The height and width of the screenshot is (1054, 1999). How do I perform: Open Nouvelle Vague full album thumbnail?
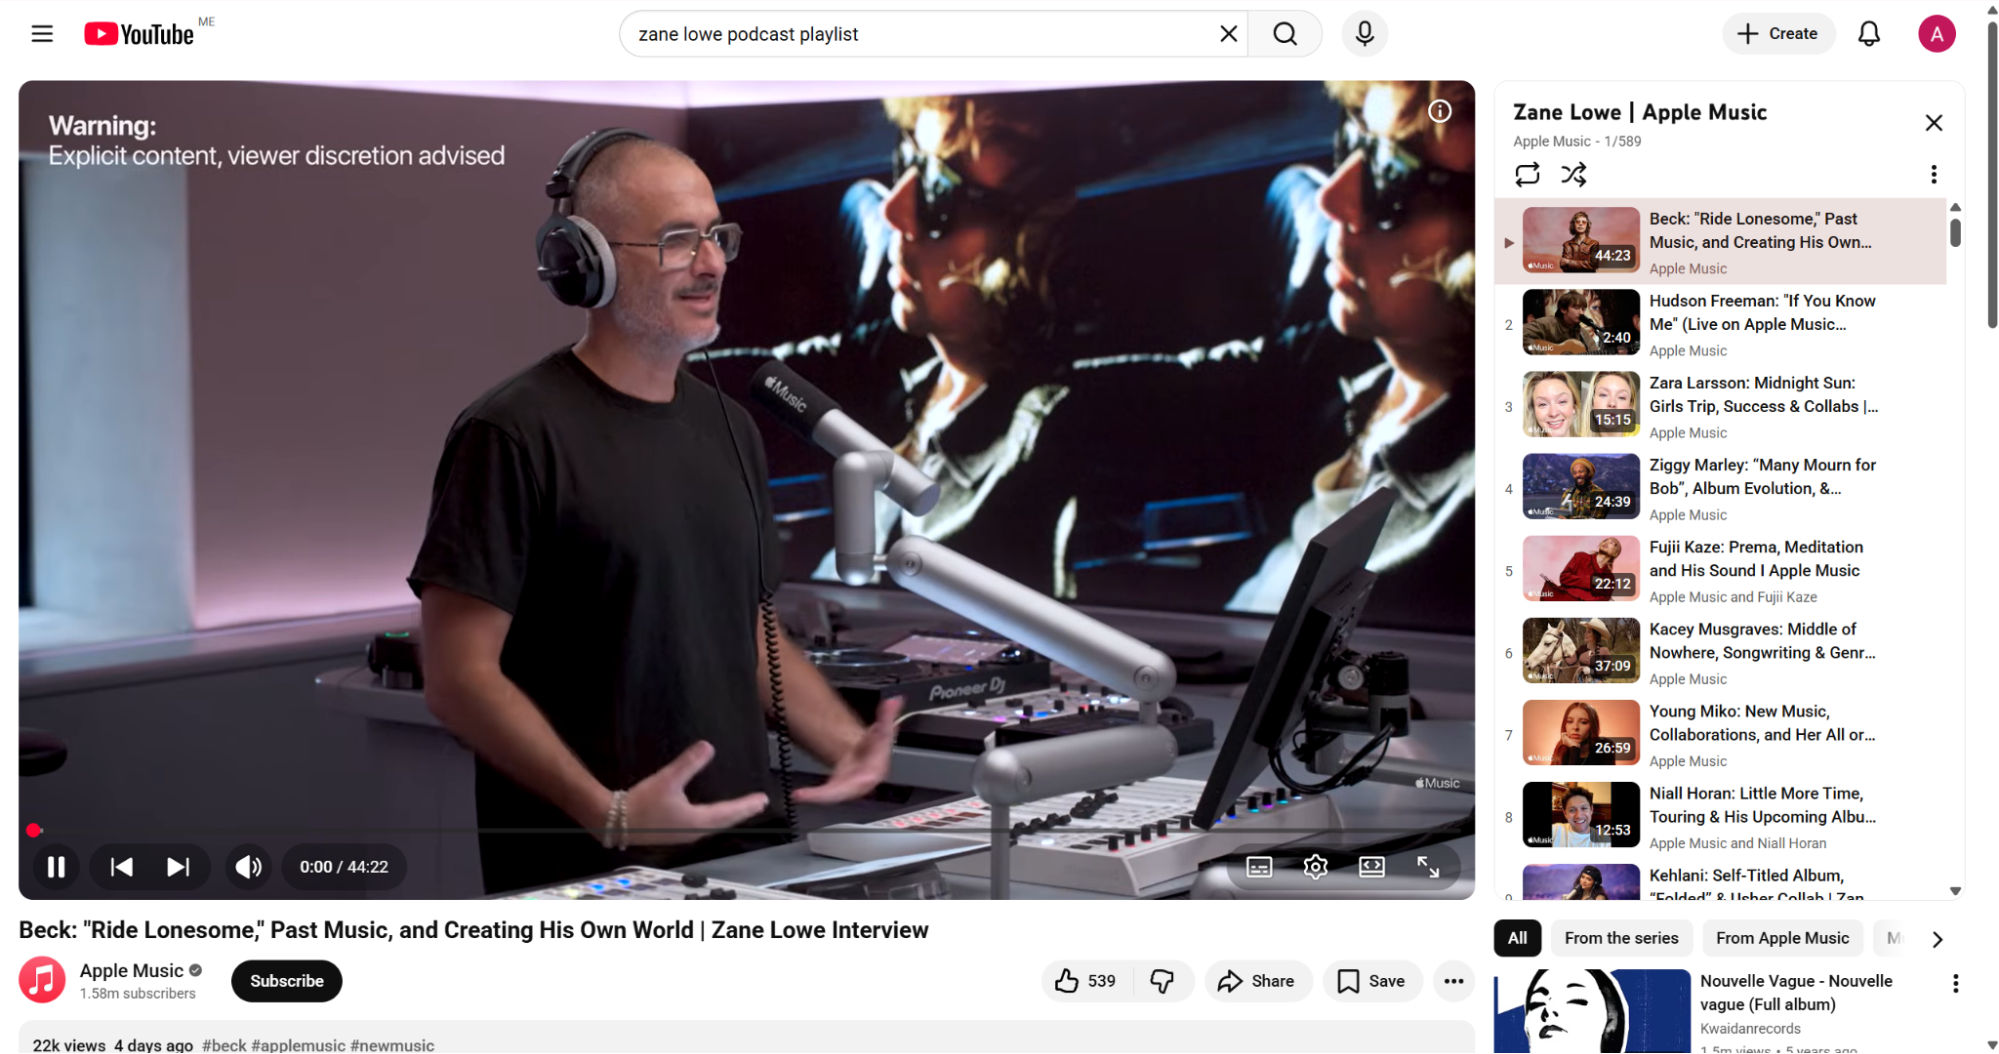pos(1592,1011)
